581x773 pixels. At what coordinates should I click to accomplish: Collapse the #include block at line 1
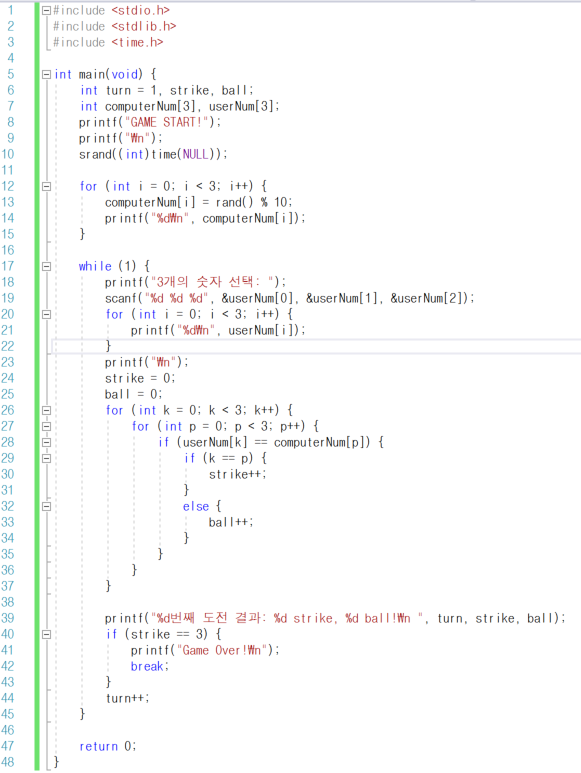click(46, 10)
